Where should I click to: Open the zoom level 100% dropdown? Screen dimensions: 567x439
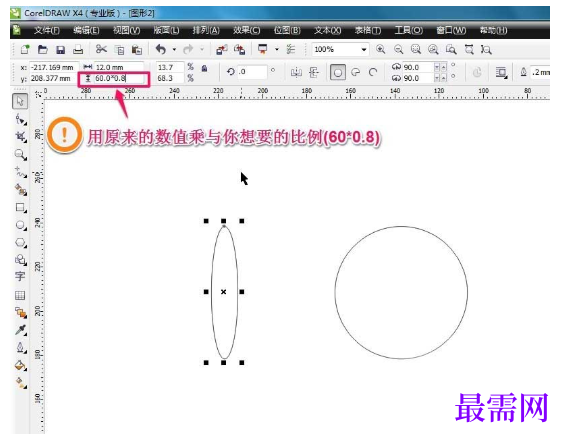pos(363,50)
